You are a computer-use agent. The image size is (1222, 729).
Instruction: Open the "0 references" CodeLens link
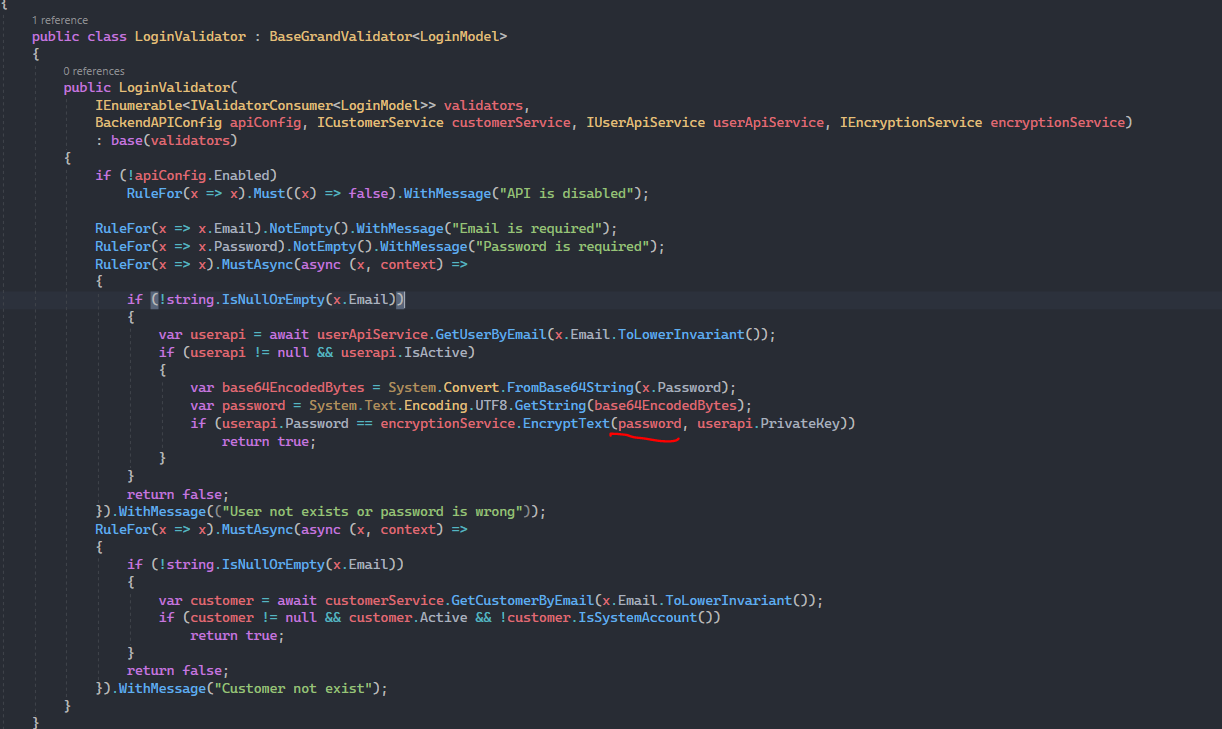[x=94, y=71]
